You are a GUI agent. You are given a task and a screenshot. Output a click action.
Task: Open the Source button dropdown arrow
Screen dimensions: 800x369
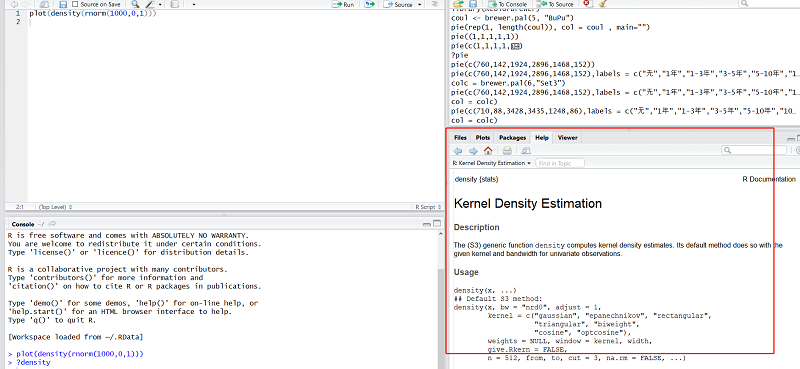[x=420, y=5]
